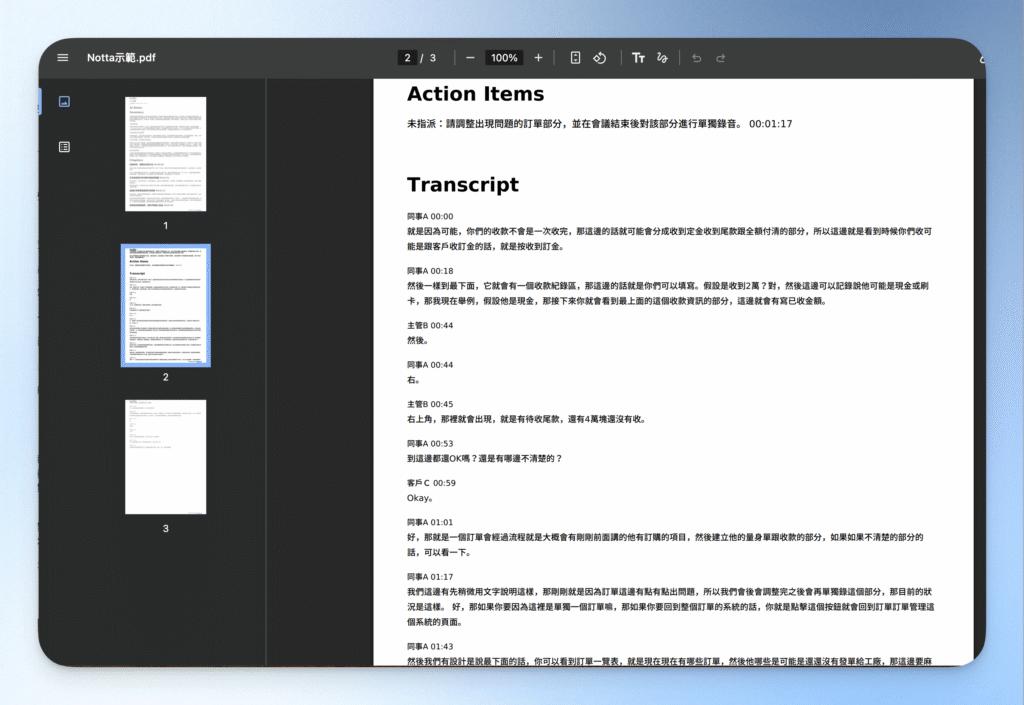Click the "同事A 00:53" speaker label
Viewport: 1024px width, 705px height.
pos(430,444)
